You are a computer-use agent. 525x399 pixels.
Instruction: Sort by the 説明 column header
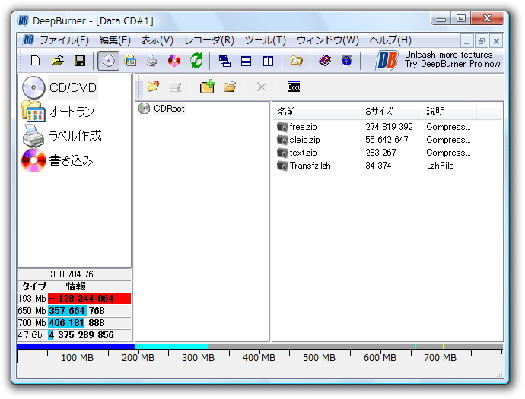(x=449, y=111)
